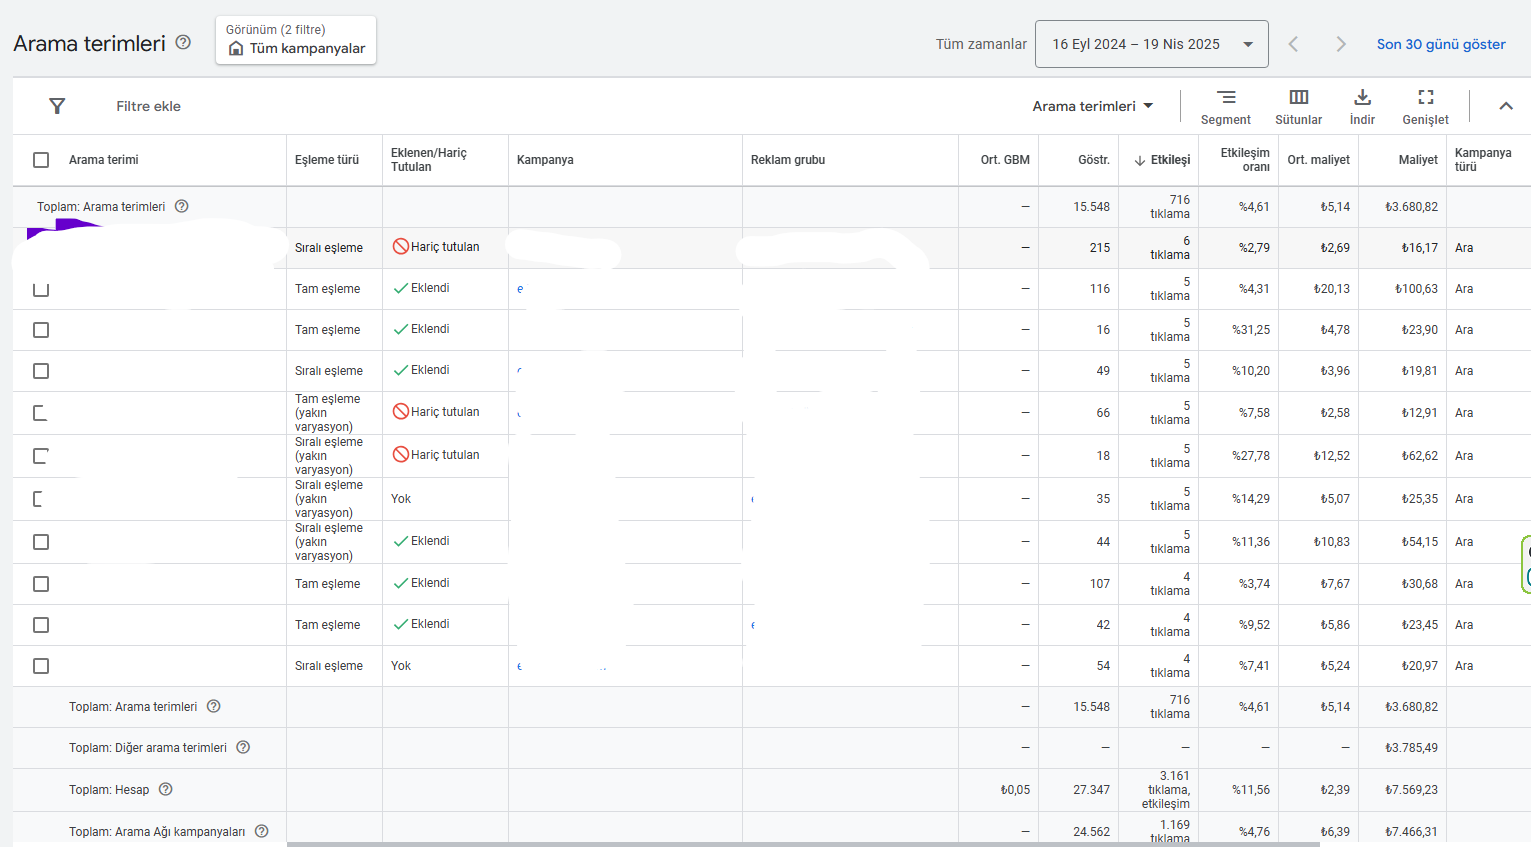Tick checkbox for row with 116 impressions

41,289
